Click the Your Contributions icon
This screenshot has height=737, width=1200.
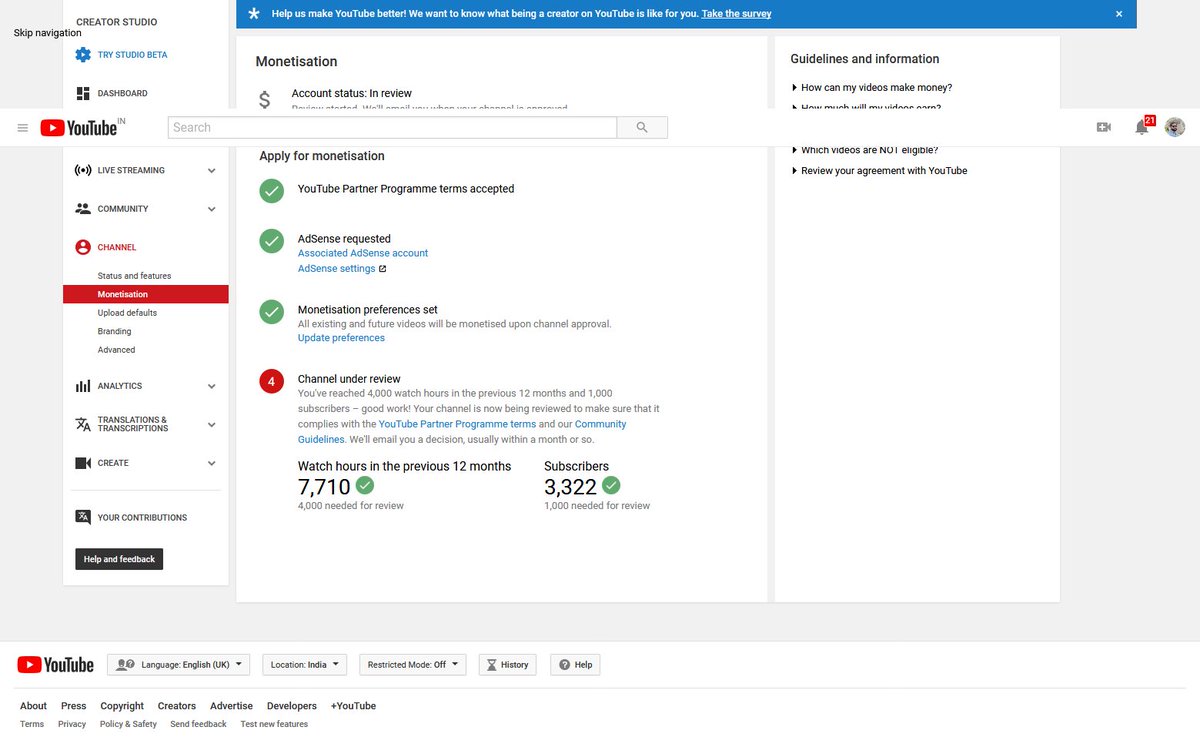point(83,517)
